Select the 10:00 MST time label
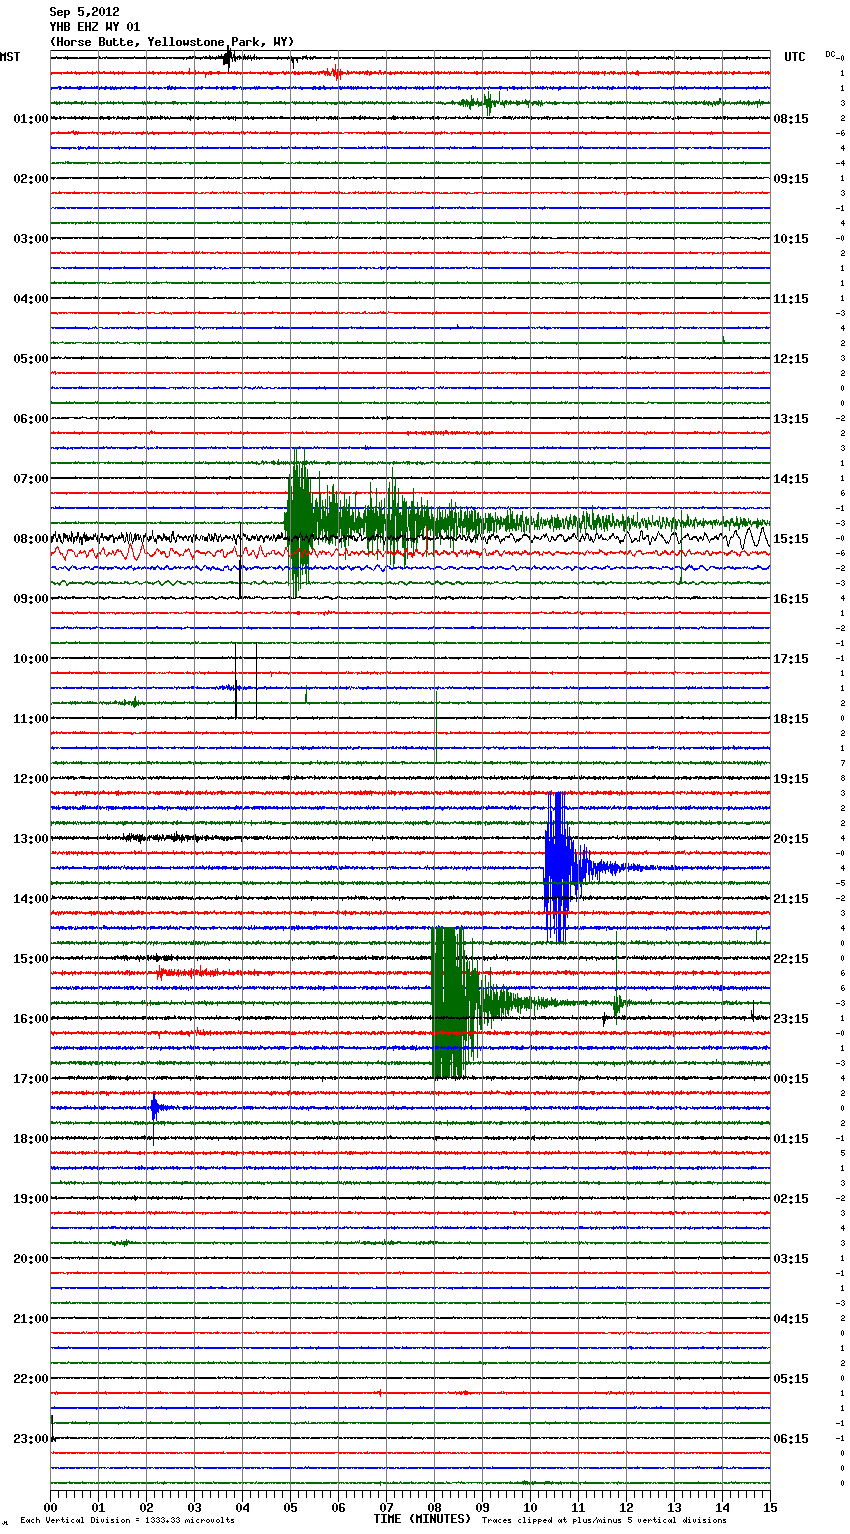Viewport: 850px width, 1534px height. (30, 659)
